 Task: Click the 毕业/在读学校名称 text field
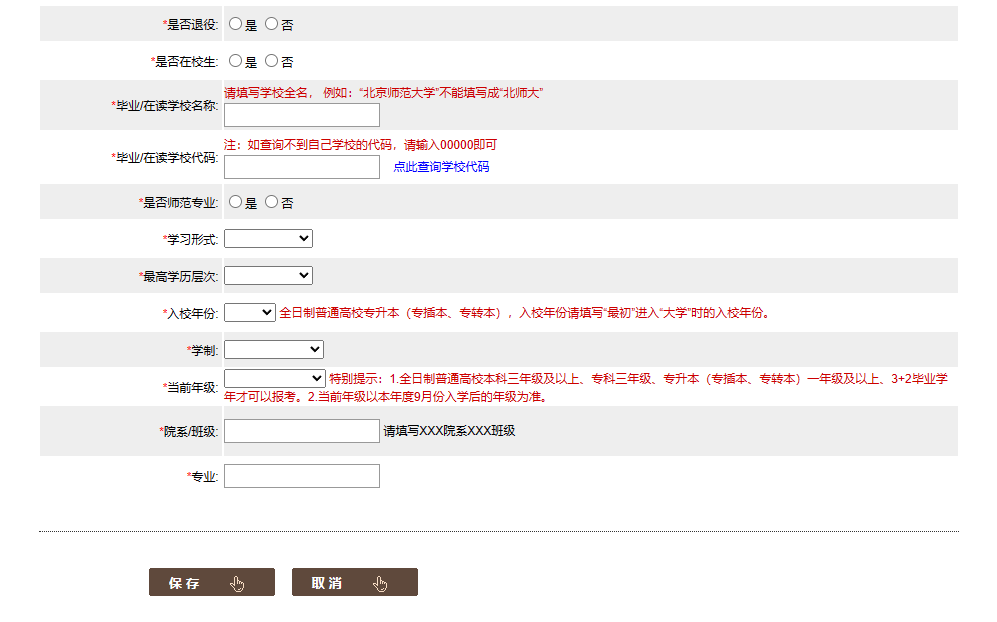coord(301,115)
